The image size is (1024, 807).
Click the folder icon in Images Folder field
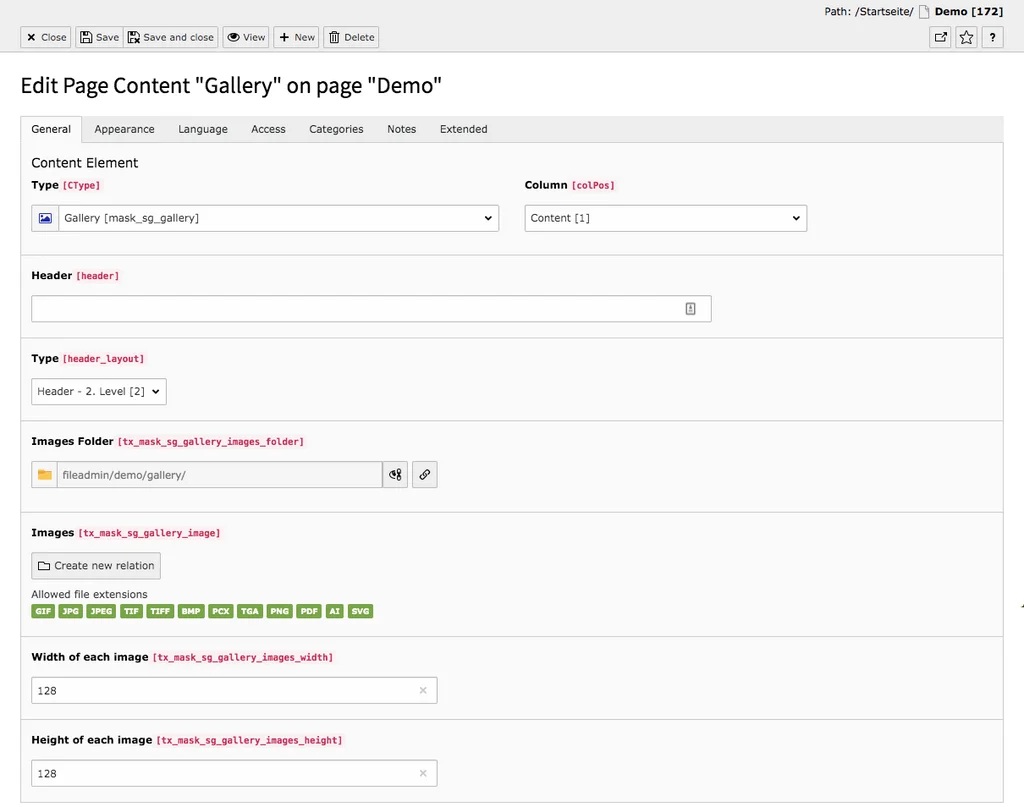[x=43, y=474]
